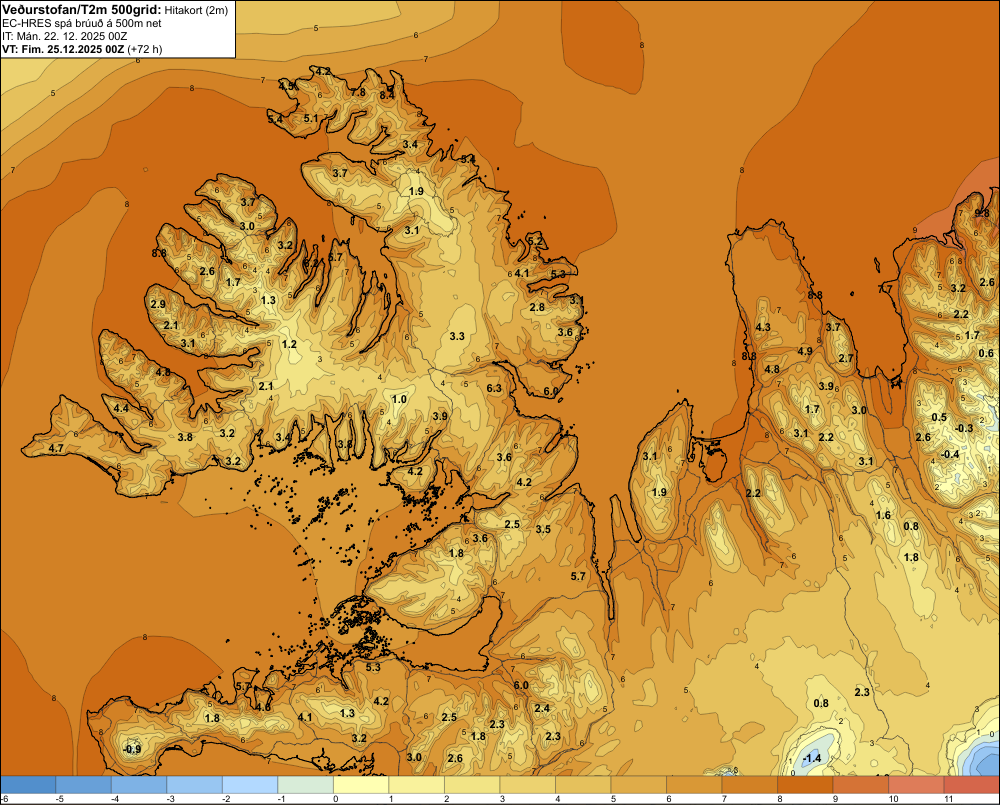Click the '1.2' temperature value
The height and width of the screenshot is (805, 1000).
(x=289, y=344)
